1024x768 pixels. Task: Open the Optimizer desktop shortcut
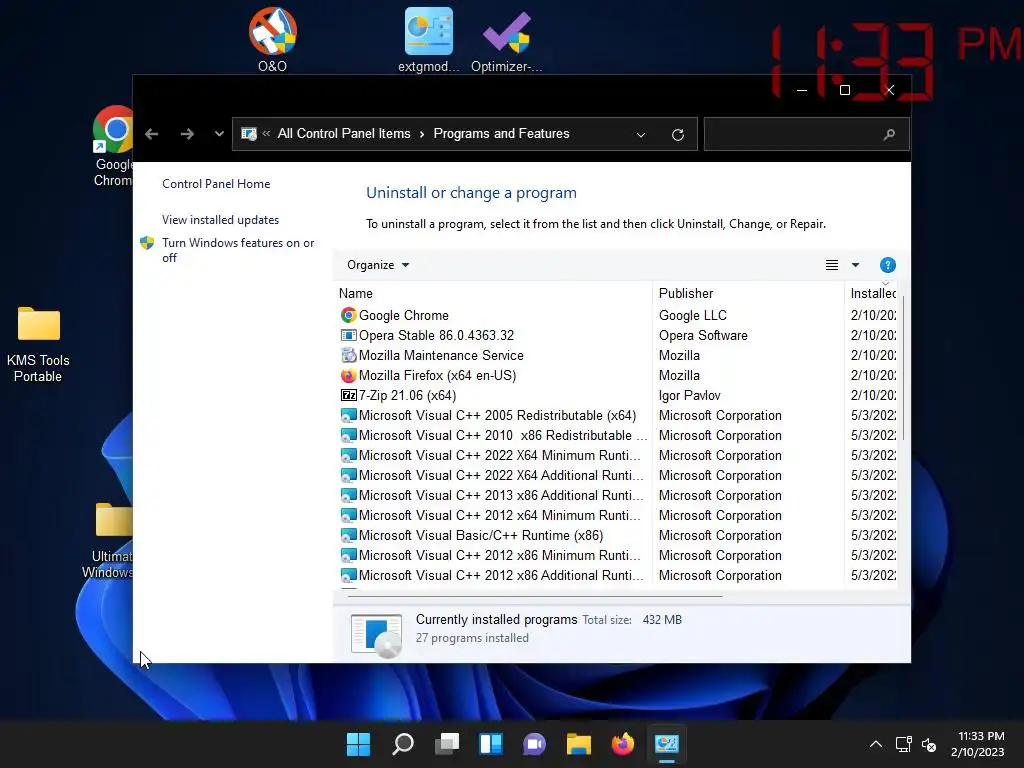507,40
